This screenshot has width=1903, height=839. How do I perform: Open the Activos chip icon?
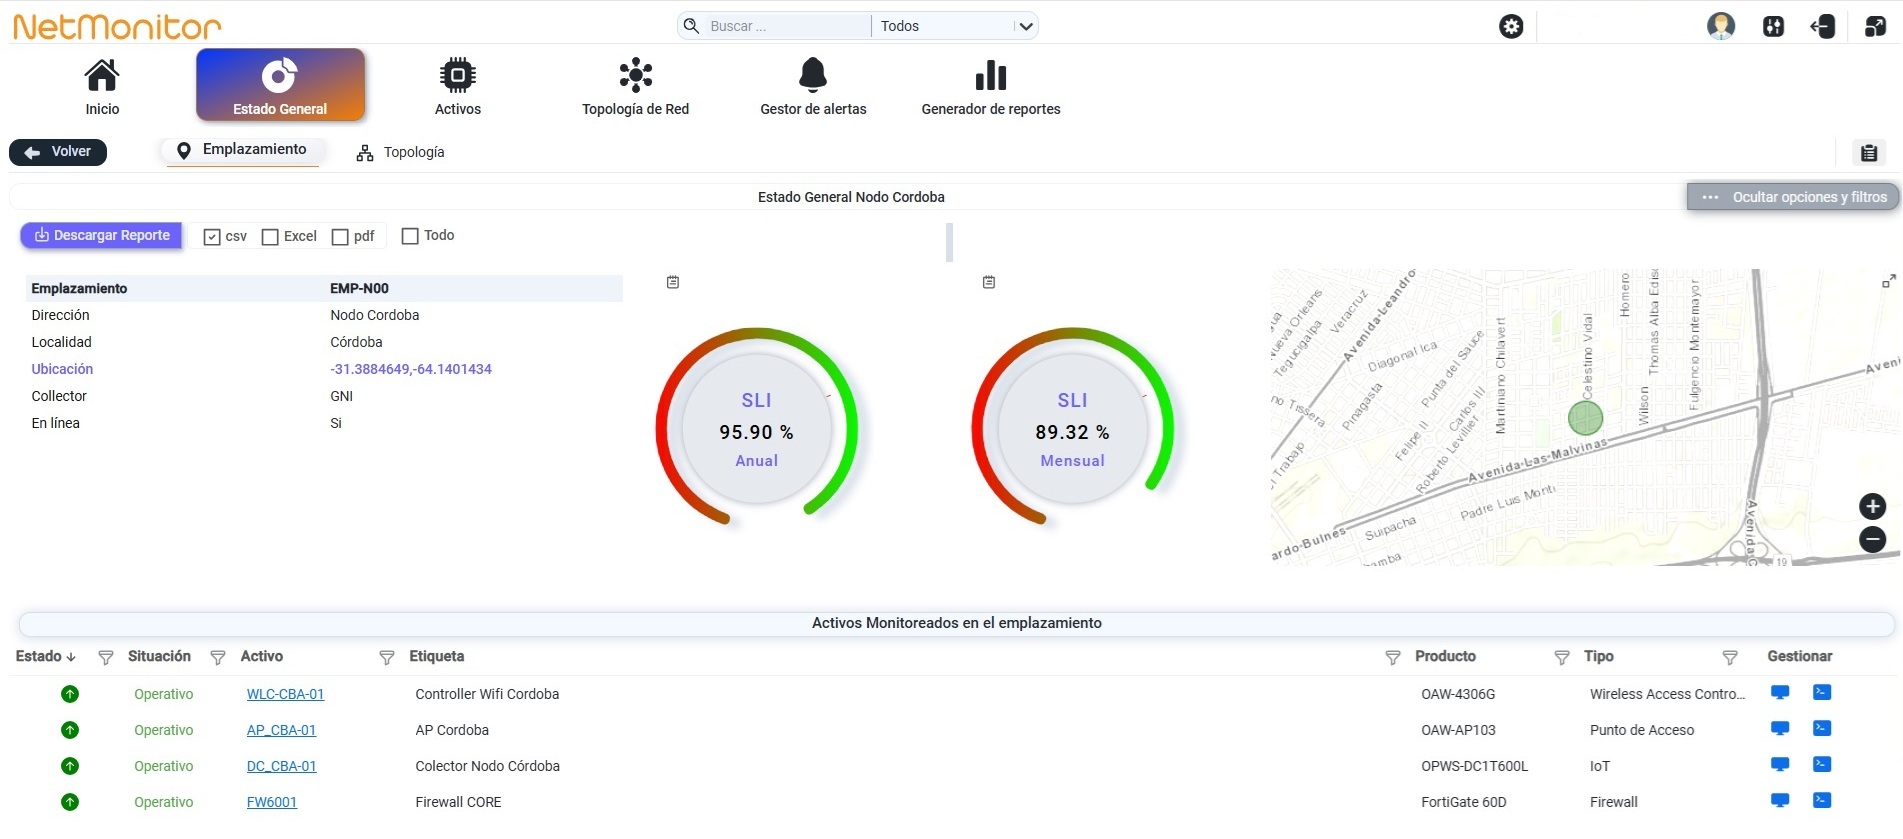click(x=457, y=75)
